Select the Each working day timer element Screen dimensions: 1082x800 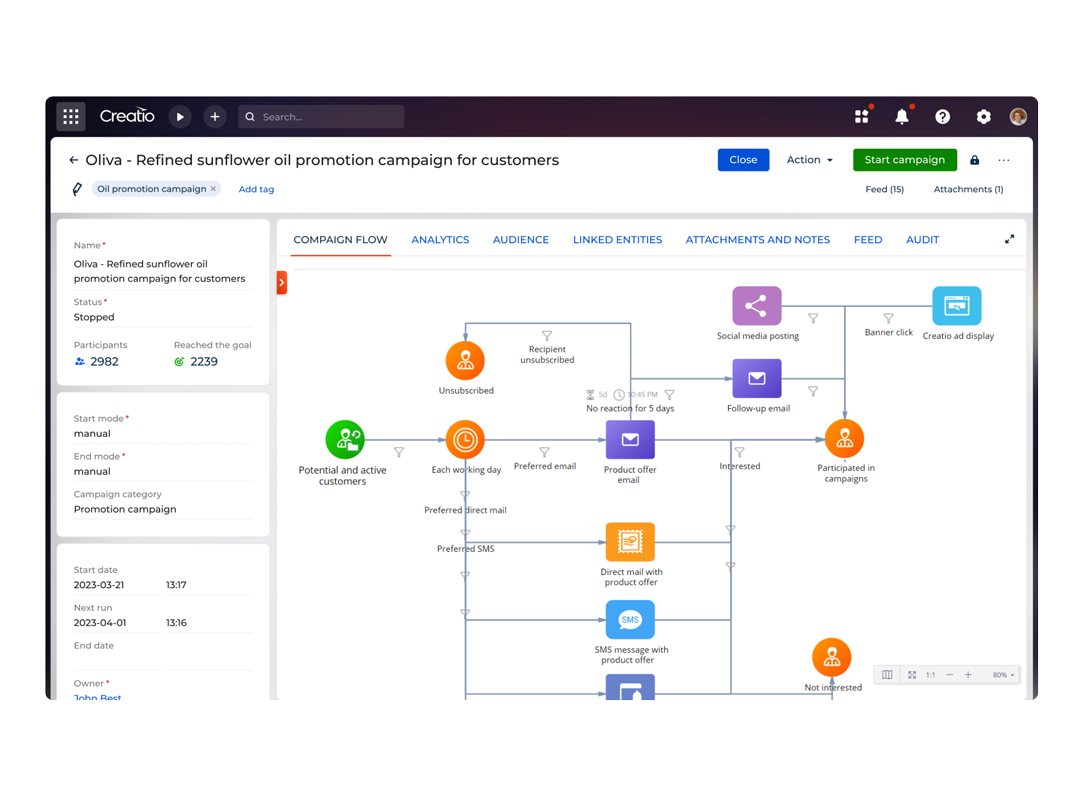coord(464,439)
